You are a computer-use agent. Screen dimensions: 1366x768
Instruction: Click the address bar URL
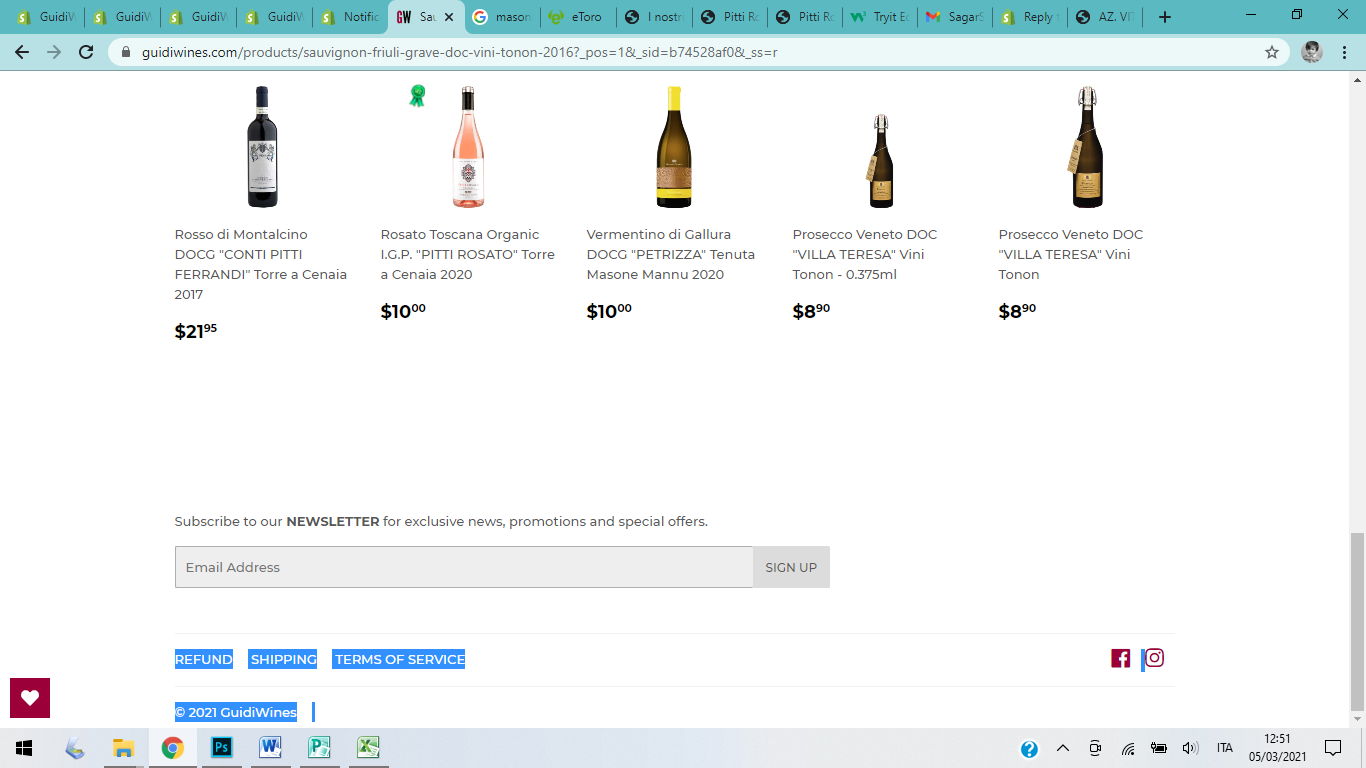460,52
